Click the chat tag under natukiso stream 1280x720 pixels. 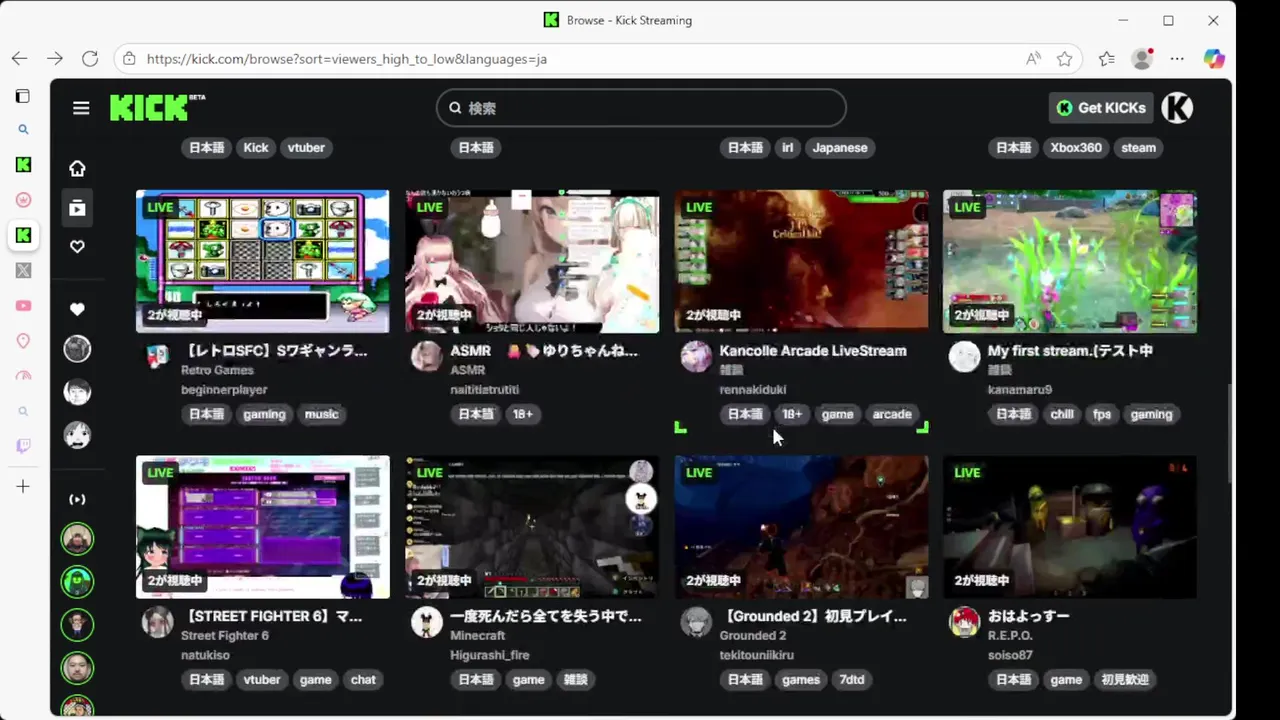coord(363,680)
